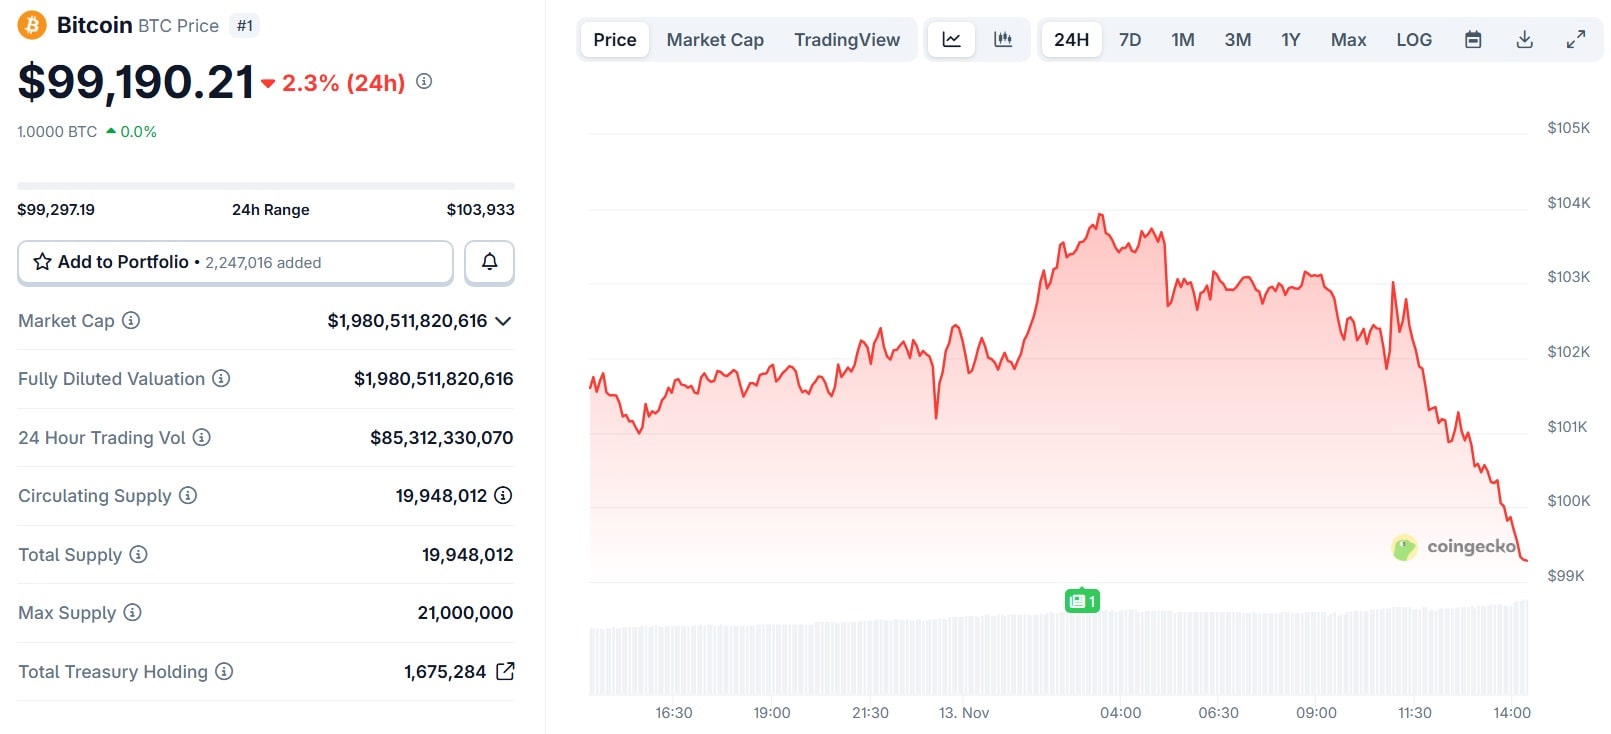Click the news event marker on chart
Image resolution: width=1611 pixels, height=734 pixels.
click(1082, 601)
